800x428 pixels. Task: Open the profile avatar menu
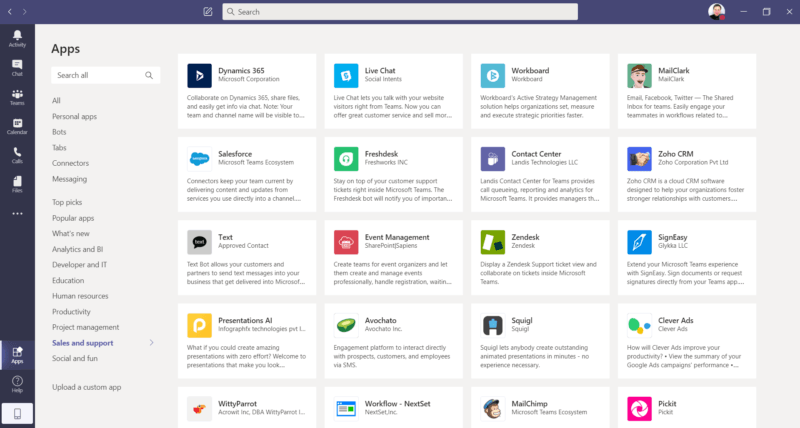pos(716,11)
